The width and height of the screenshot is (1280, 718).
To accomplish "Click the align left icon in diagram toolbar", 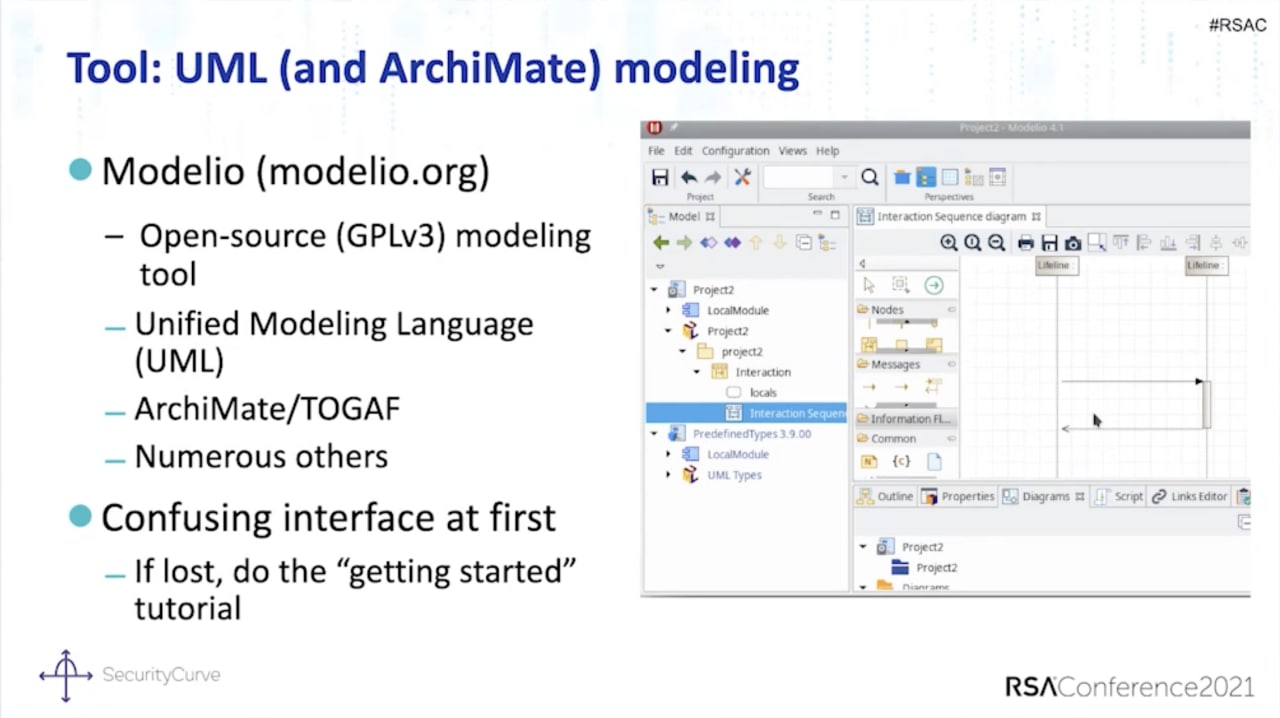I will pyautogui.click(x=1144, y=243).
